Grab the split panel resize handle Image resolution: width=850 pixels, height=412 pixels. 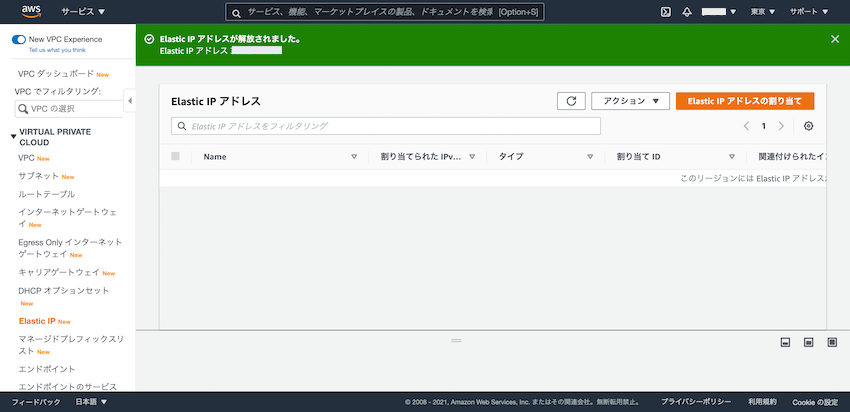(456, 340)
